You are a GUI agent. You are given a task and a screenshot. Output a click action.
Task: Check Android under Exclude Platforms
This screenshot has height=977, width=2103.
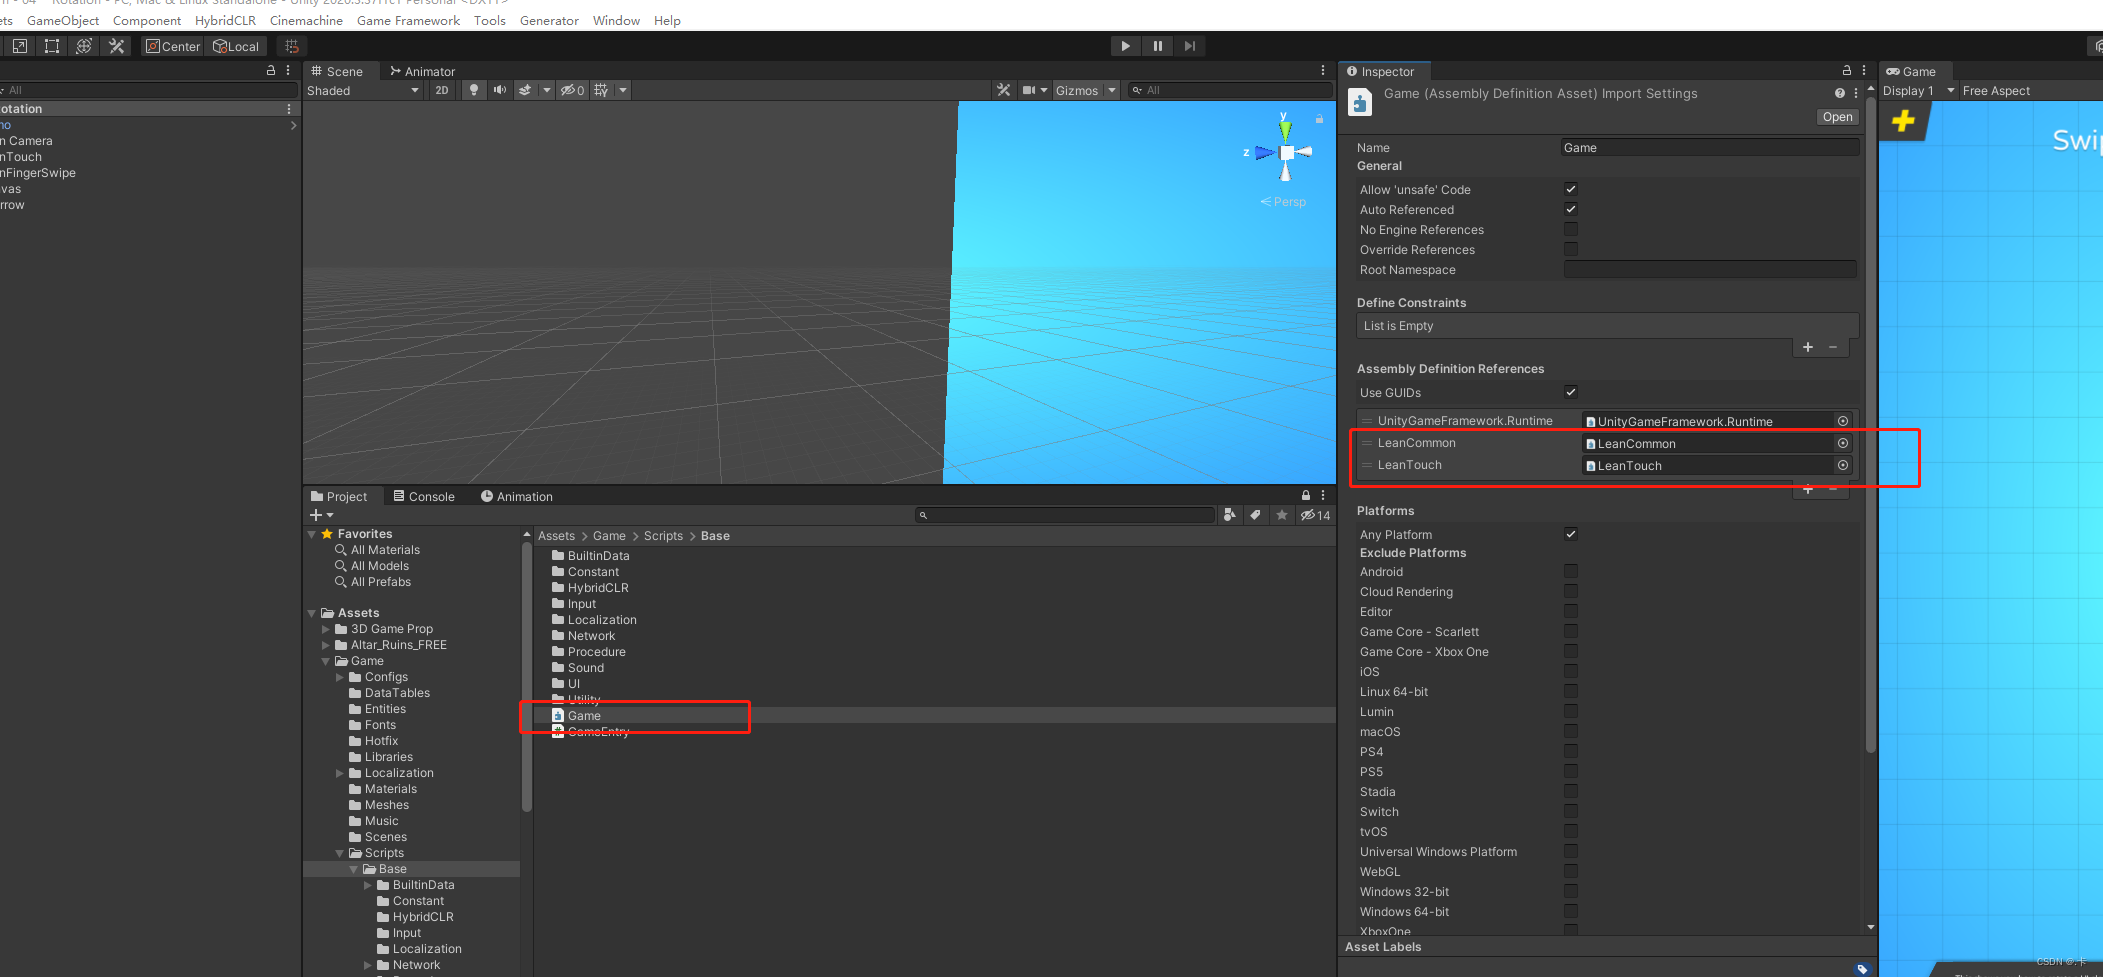[x=1571, y=571]
